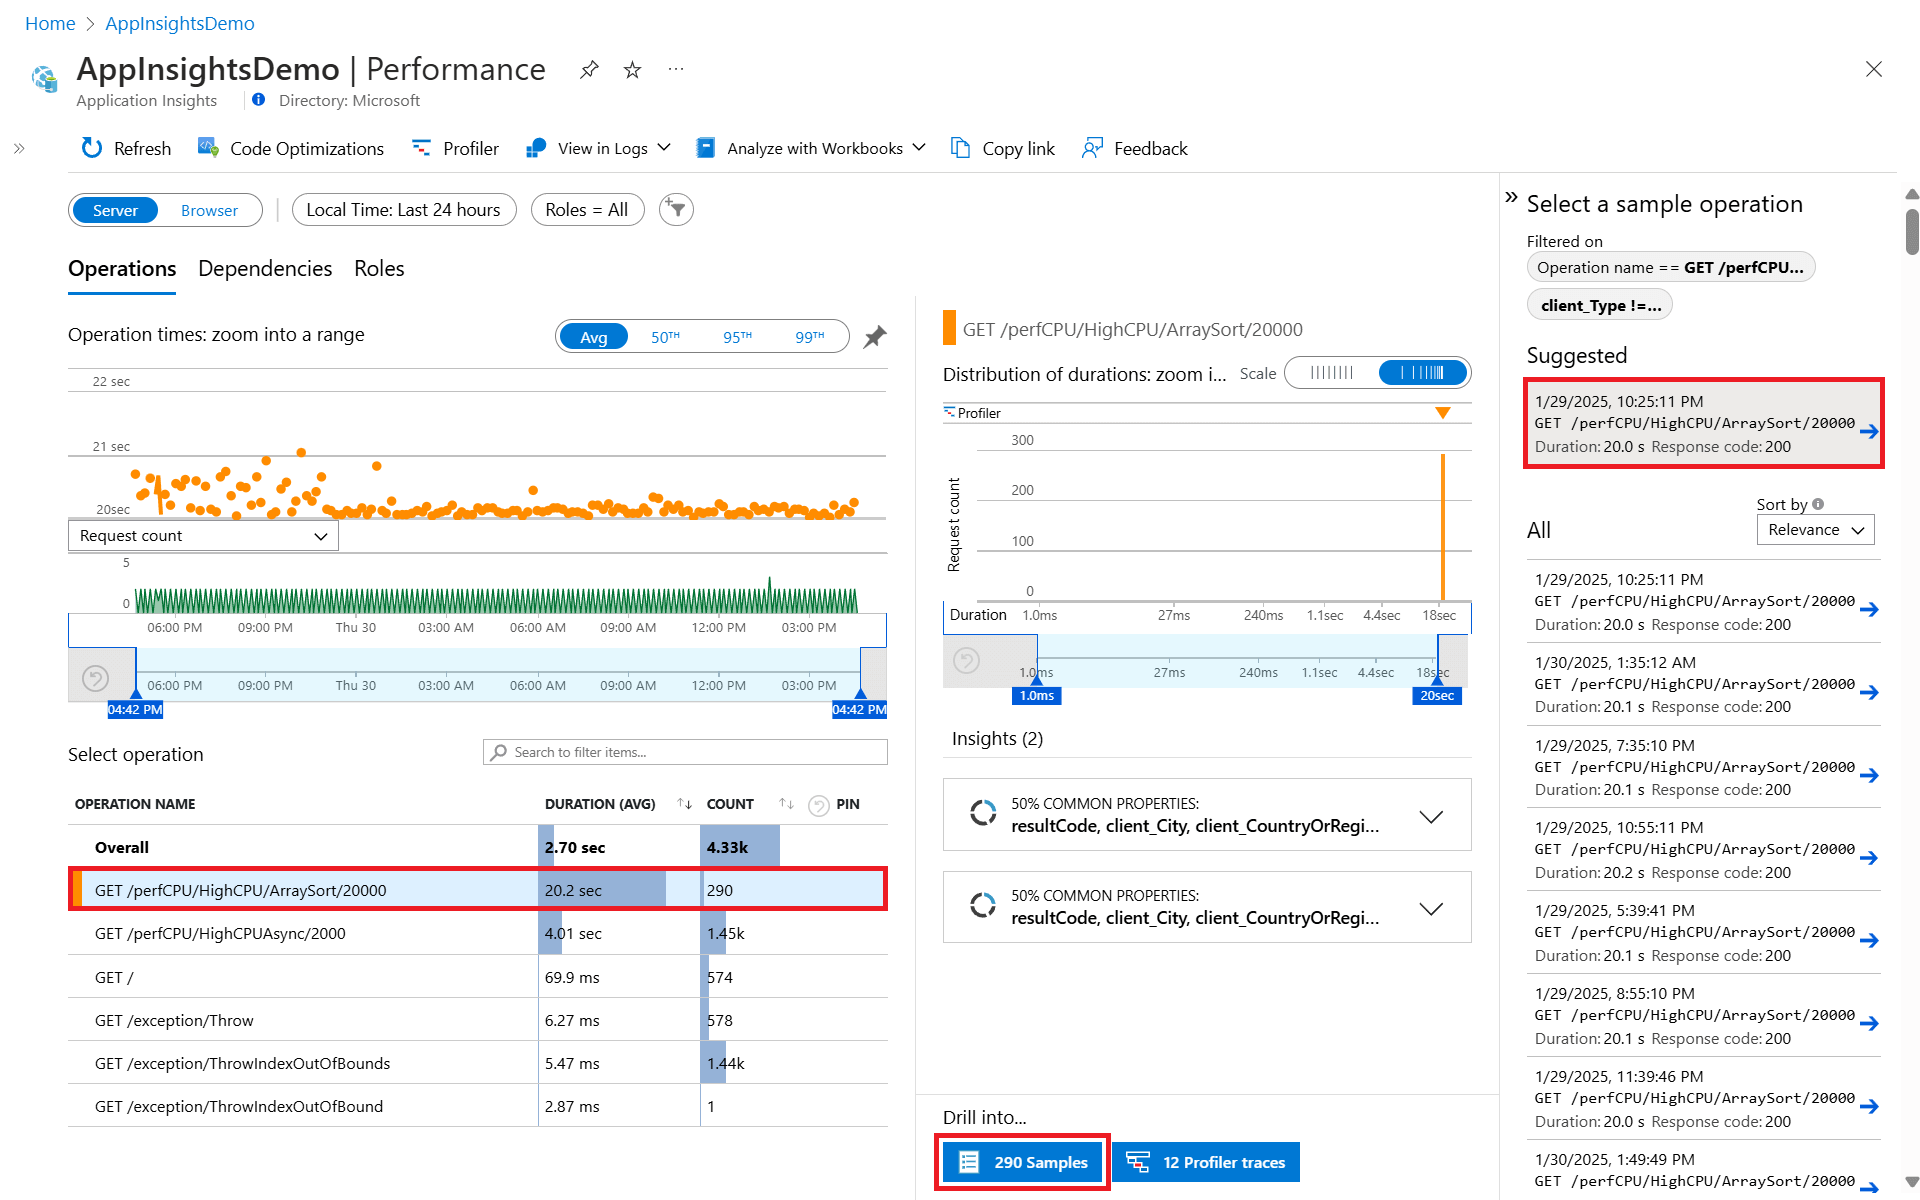The height and width of the screenshot is (1200, 1920).
Task: Click the Refresh icon in toolbar
Action: [91, 148]
